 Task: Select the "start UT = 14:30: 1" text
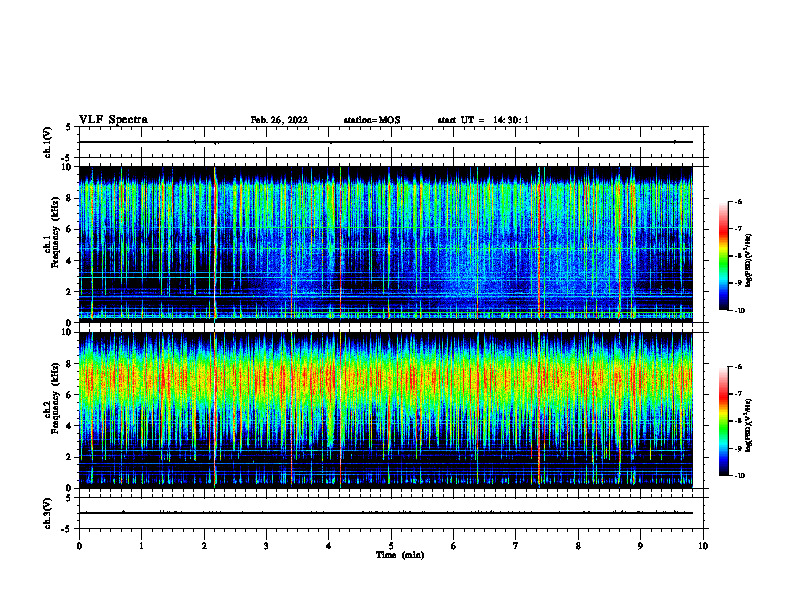point(483,120)
